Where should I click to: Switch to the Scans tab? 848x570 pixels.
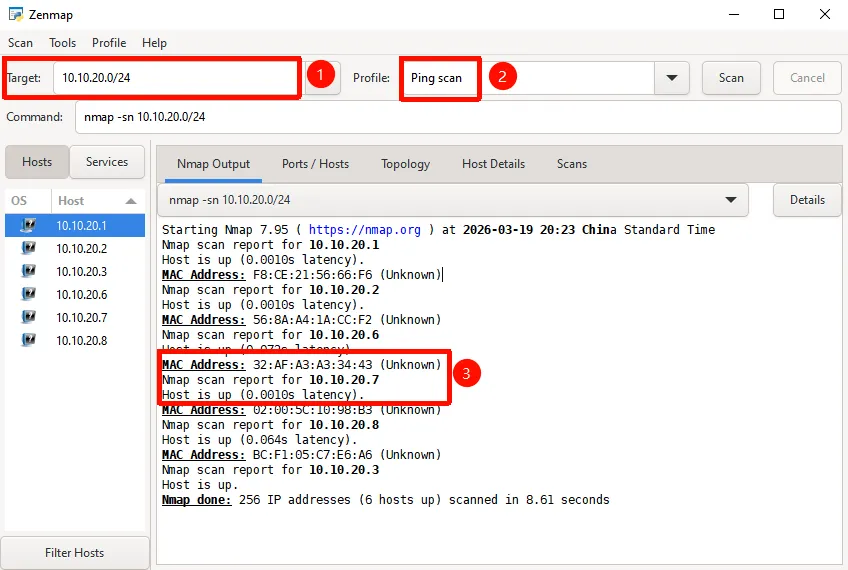click(572, 164)
